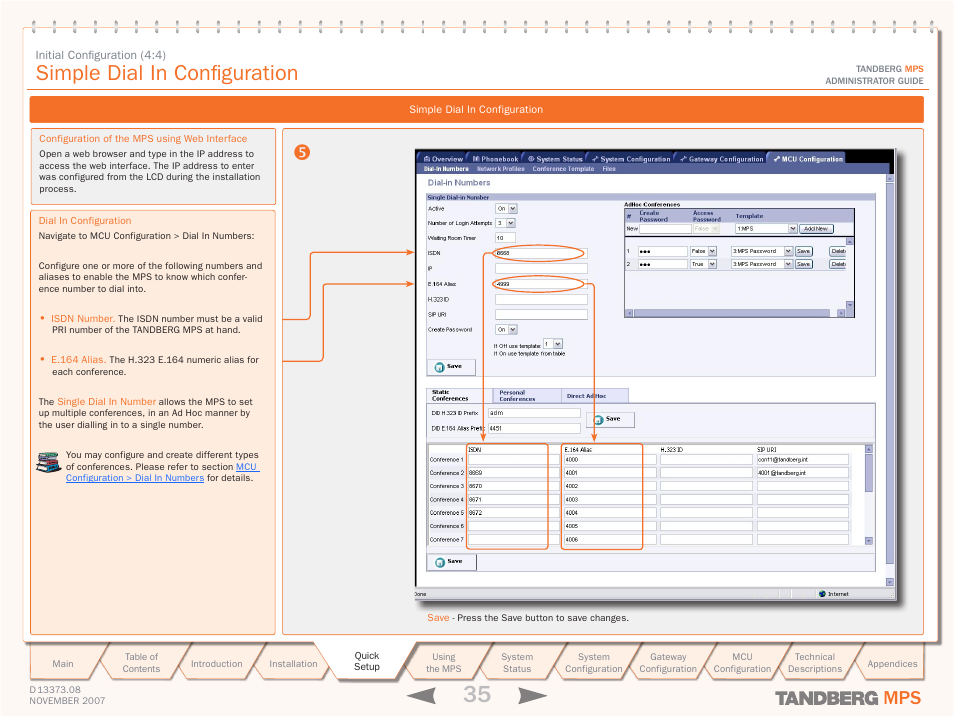Open web interface System Configuration tab

pyautogui.click(x=631, y=159)
